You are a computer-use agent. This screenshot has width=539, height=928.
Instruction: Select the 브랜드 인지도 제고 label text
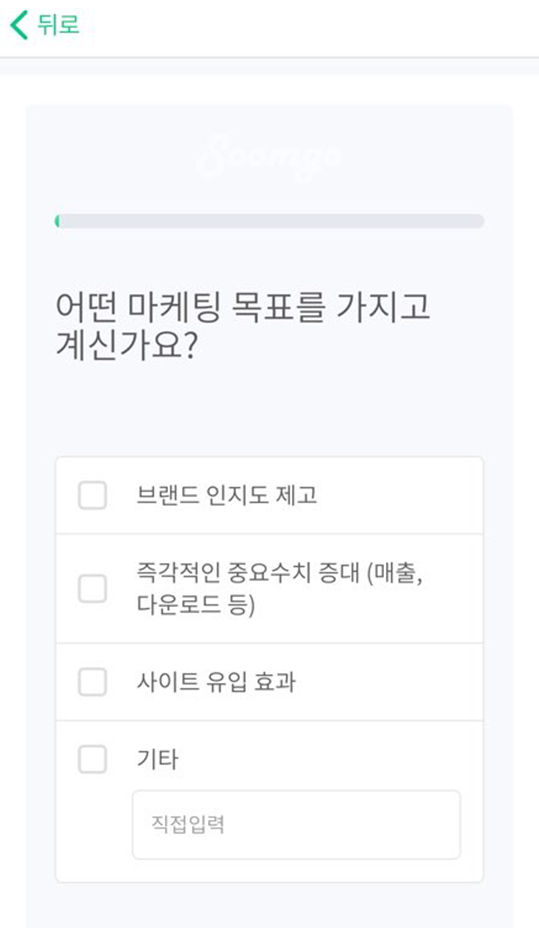pyautogui.click(x=227, y=495)
